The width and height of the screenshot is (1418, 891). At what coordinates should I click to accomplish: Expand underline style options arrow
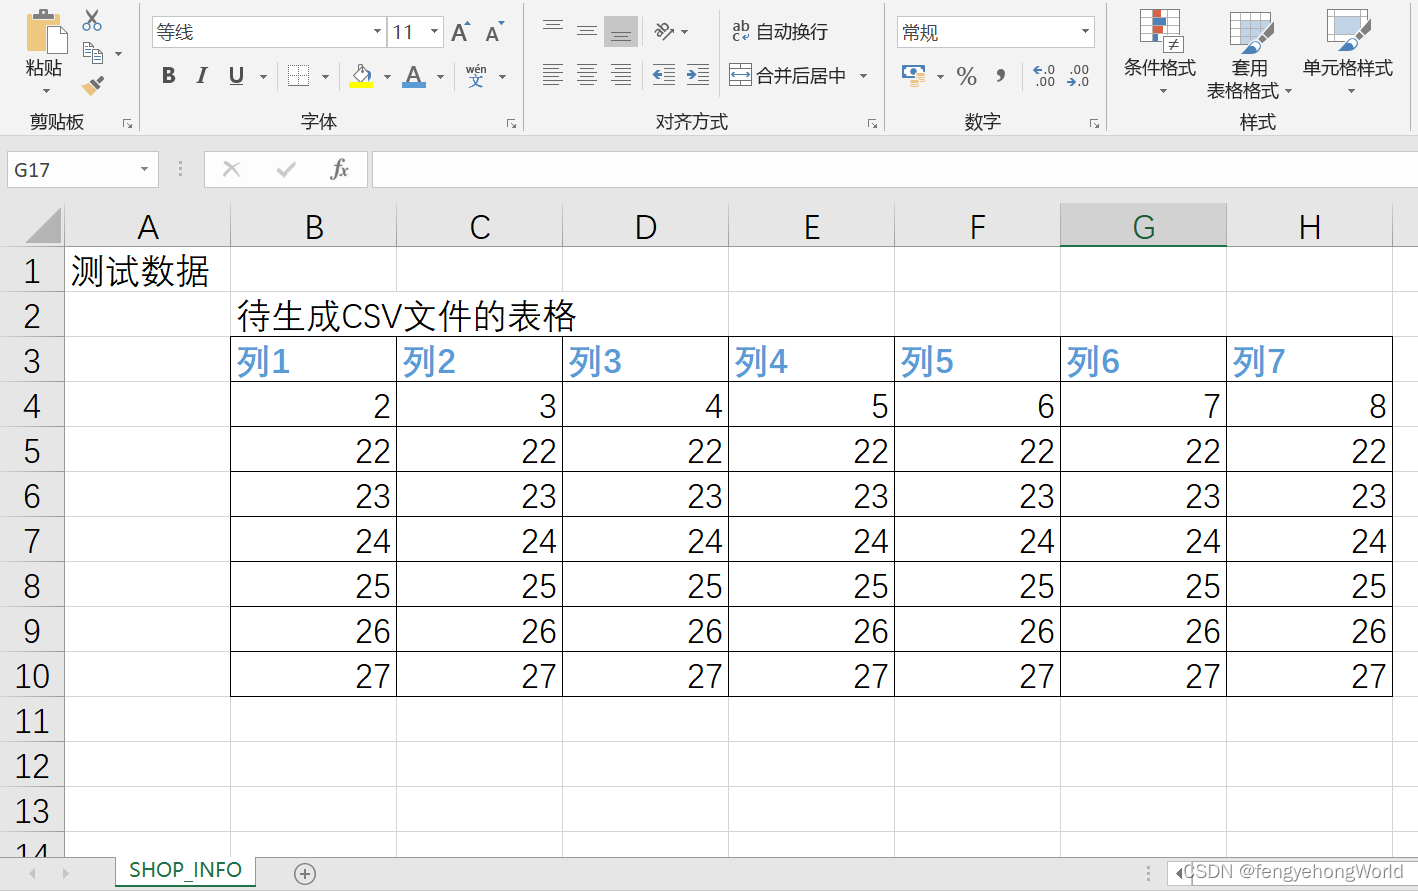pyautogui.click(x=263, y=76)
